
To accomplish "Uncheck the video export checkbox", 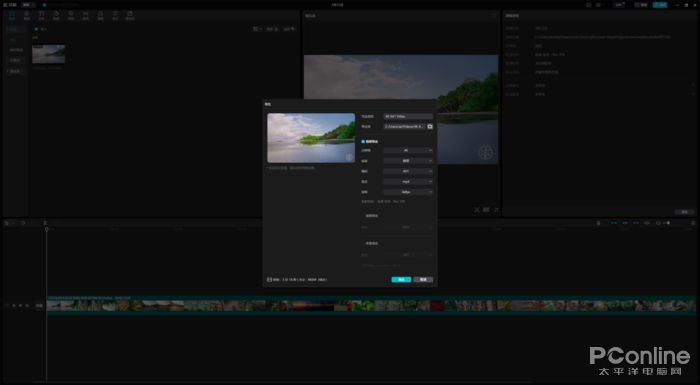I will pos(363,142).
